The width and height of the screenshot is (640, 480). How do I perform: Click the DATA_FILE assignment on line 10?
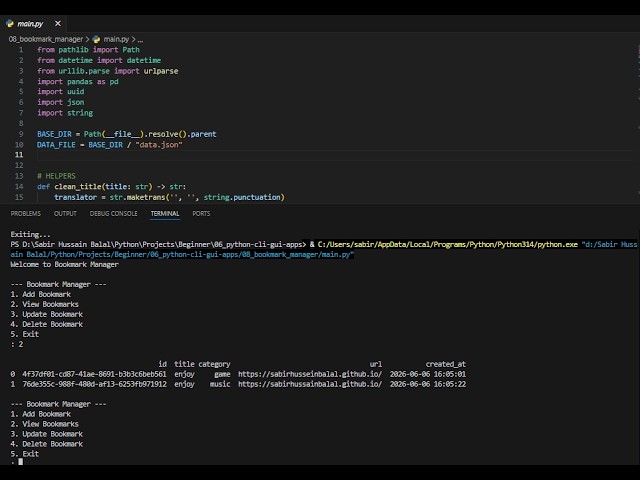pos(110,144)
